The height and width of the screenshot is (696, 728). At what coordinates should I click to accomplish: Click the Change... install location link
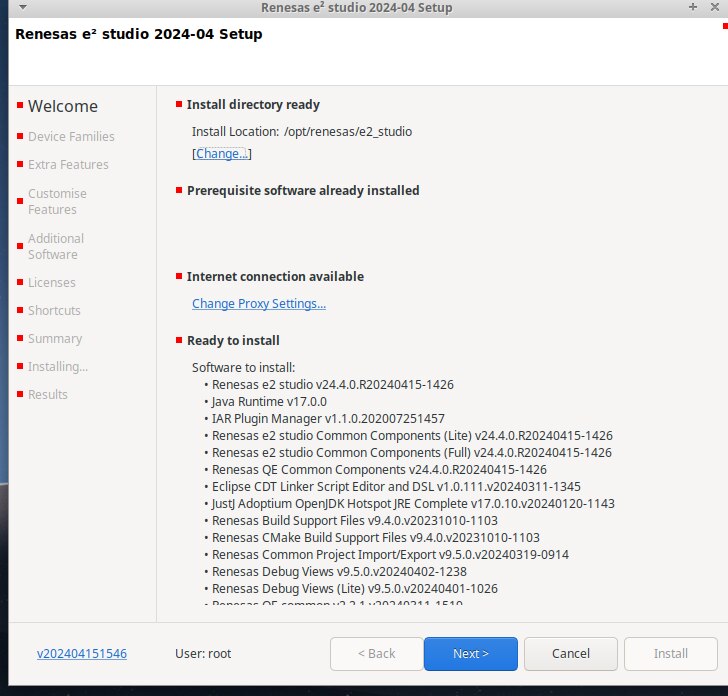coord(221,154)
